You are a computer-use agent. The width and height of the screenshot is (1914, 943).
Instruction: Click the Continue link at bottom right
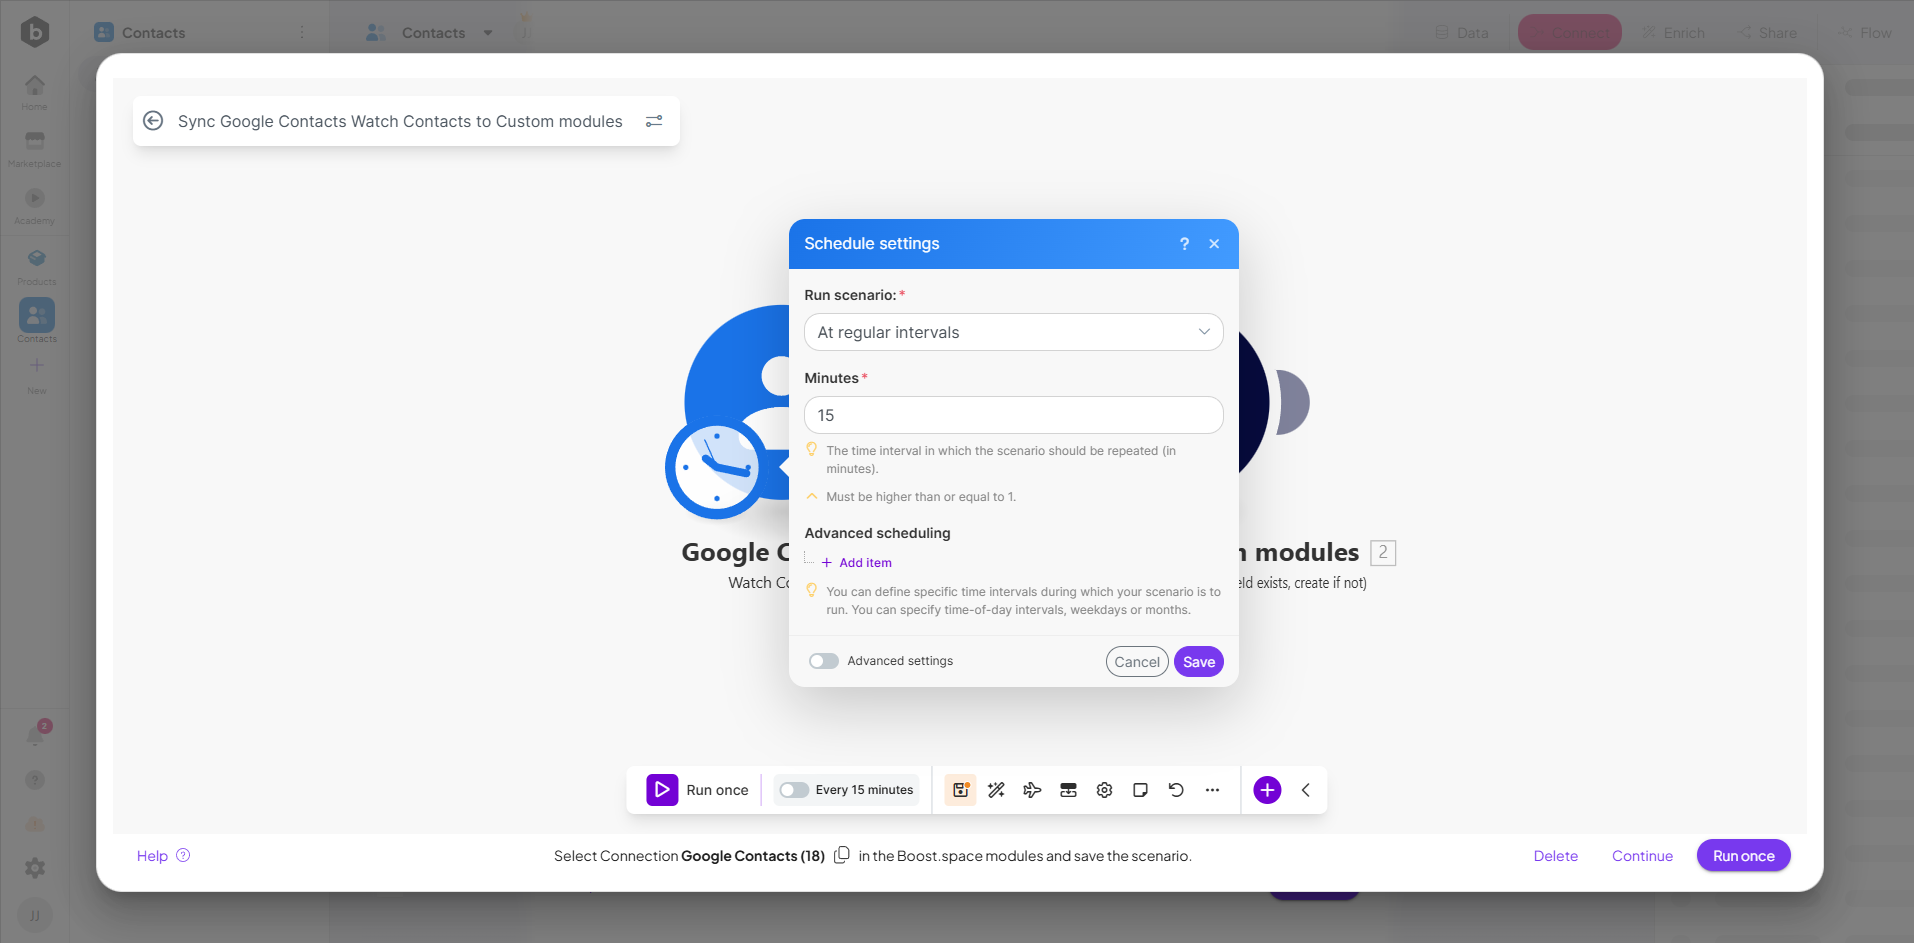[x=1642, y=856]
